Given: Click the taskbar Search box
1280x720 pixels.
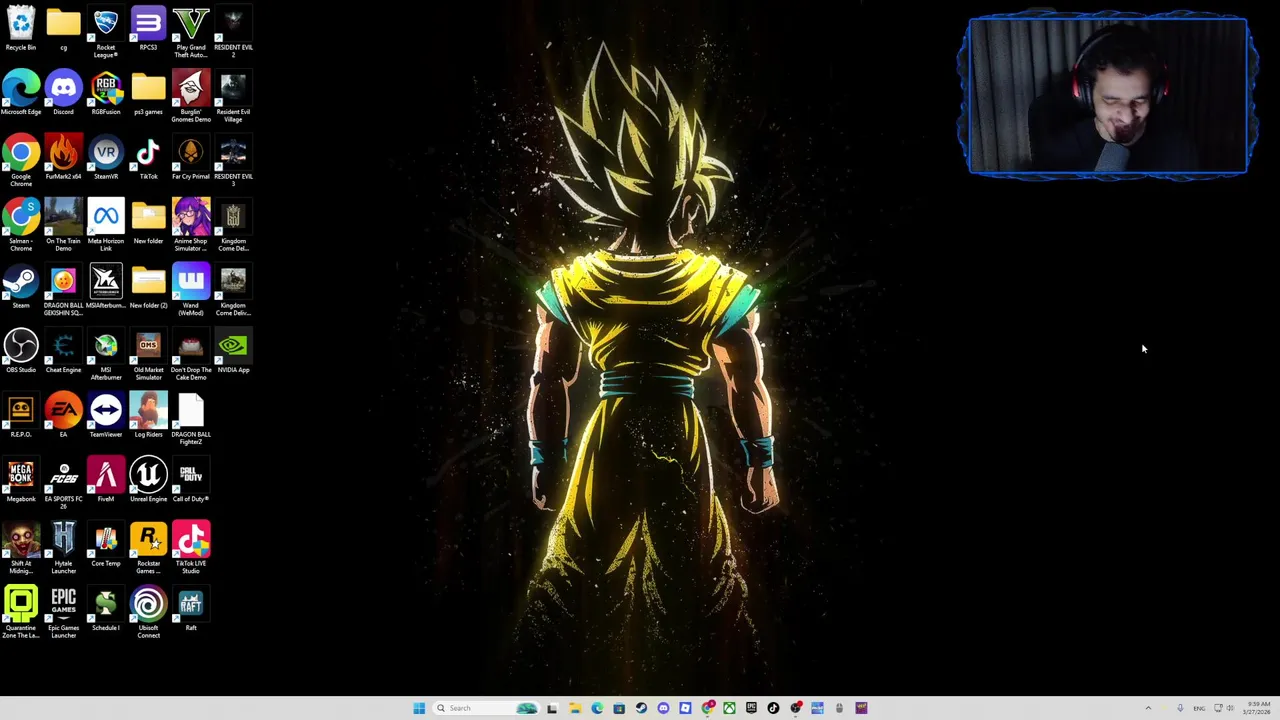Looking at the screenshot, I should tap(486, 708).
